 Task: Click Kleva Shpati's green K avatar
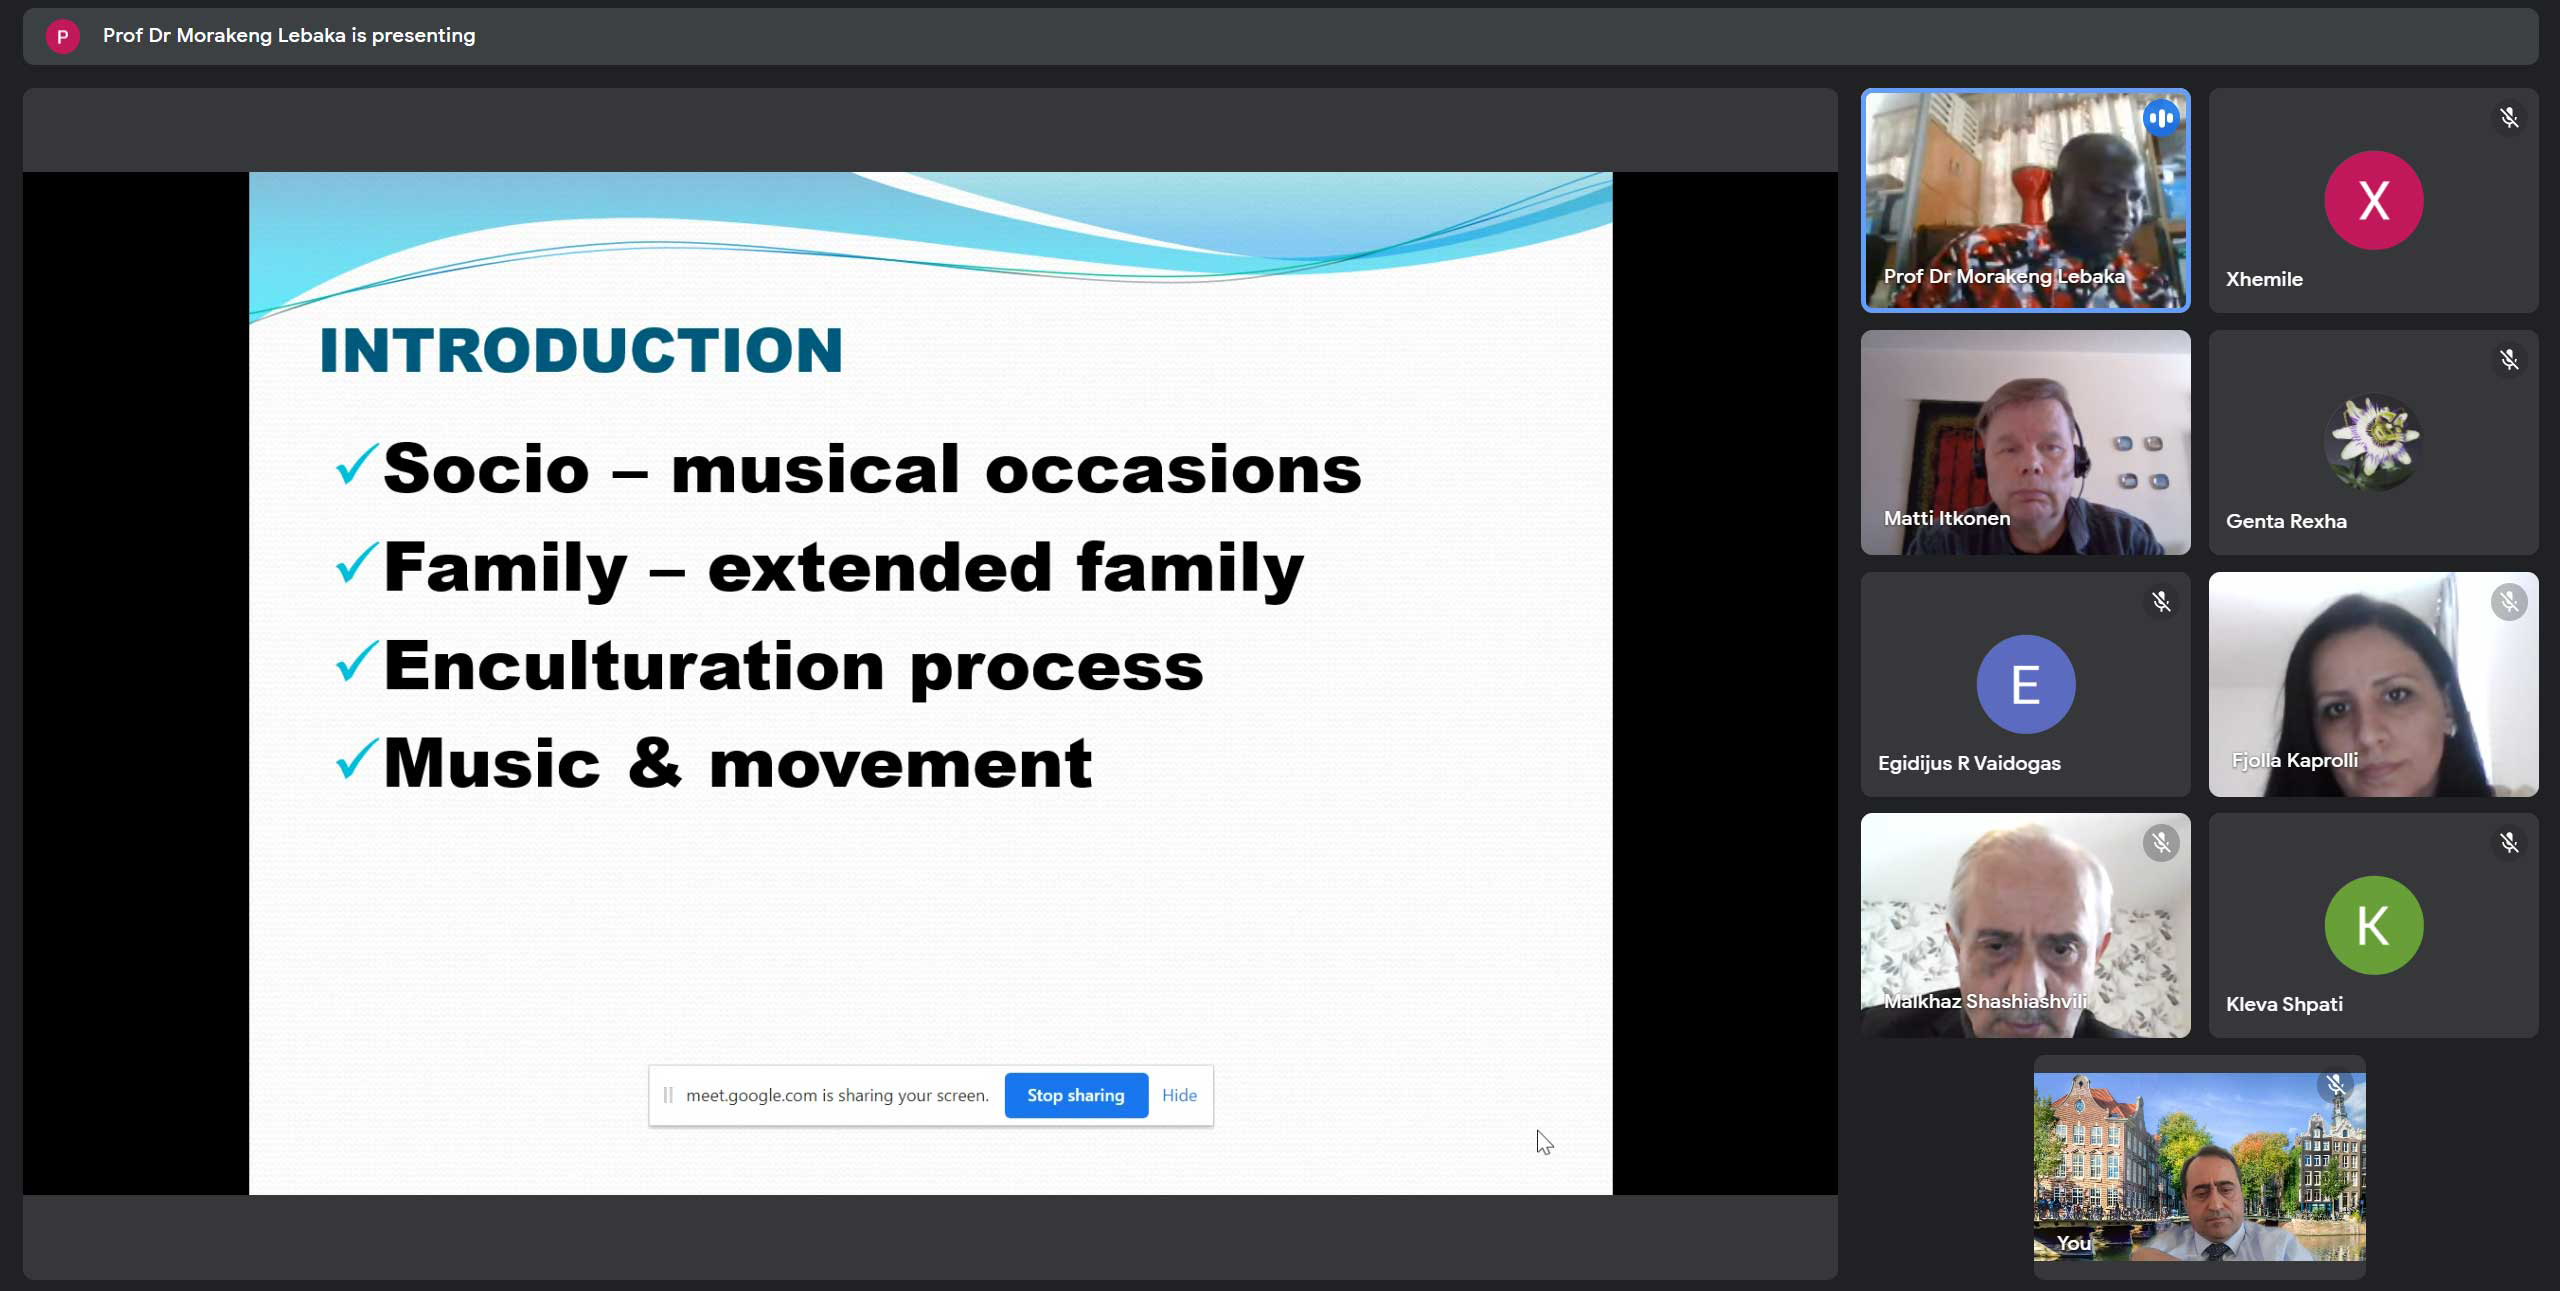[2372, 926]
